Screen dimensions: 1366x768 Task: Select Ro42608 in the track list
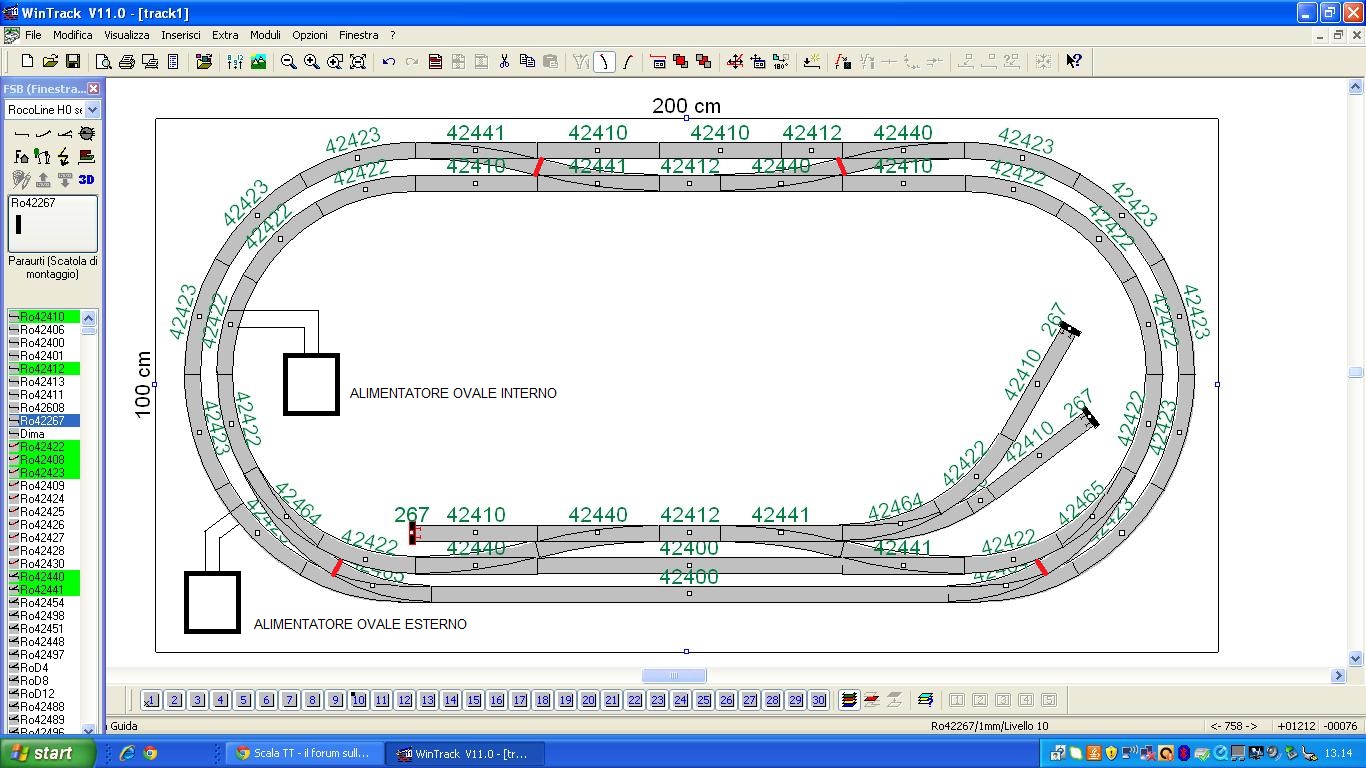point(44,408)
